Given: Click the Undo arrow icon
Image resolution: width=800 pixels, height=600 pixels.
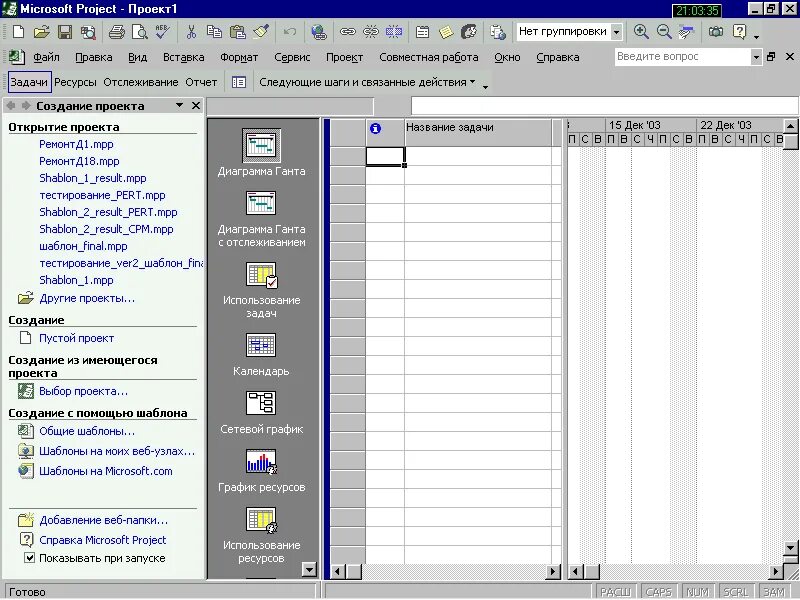Looking at the screenshot, I should [290, 32].
